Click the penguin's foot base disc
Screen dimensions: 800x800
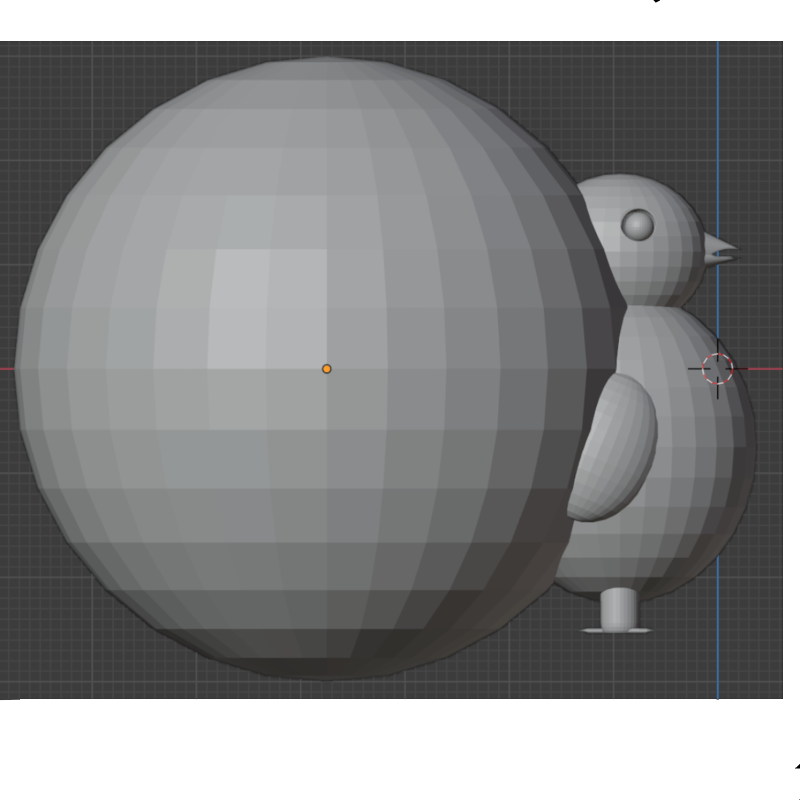click(617, 630)
